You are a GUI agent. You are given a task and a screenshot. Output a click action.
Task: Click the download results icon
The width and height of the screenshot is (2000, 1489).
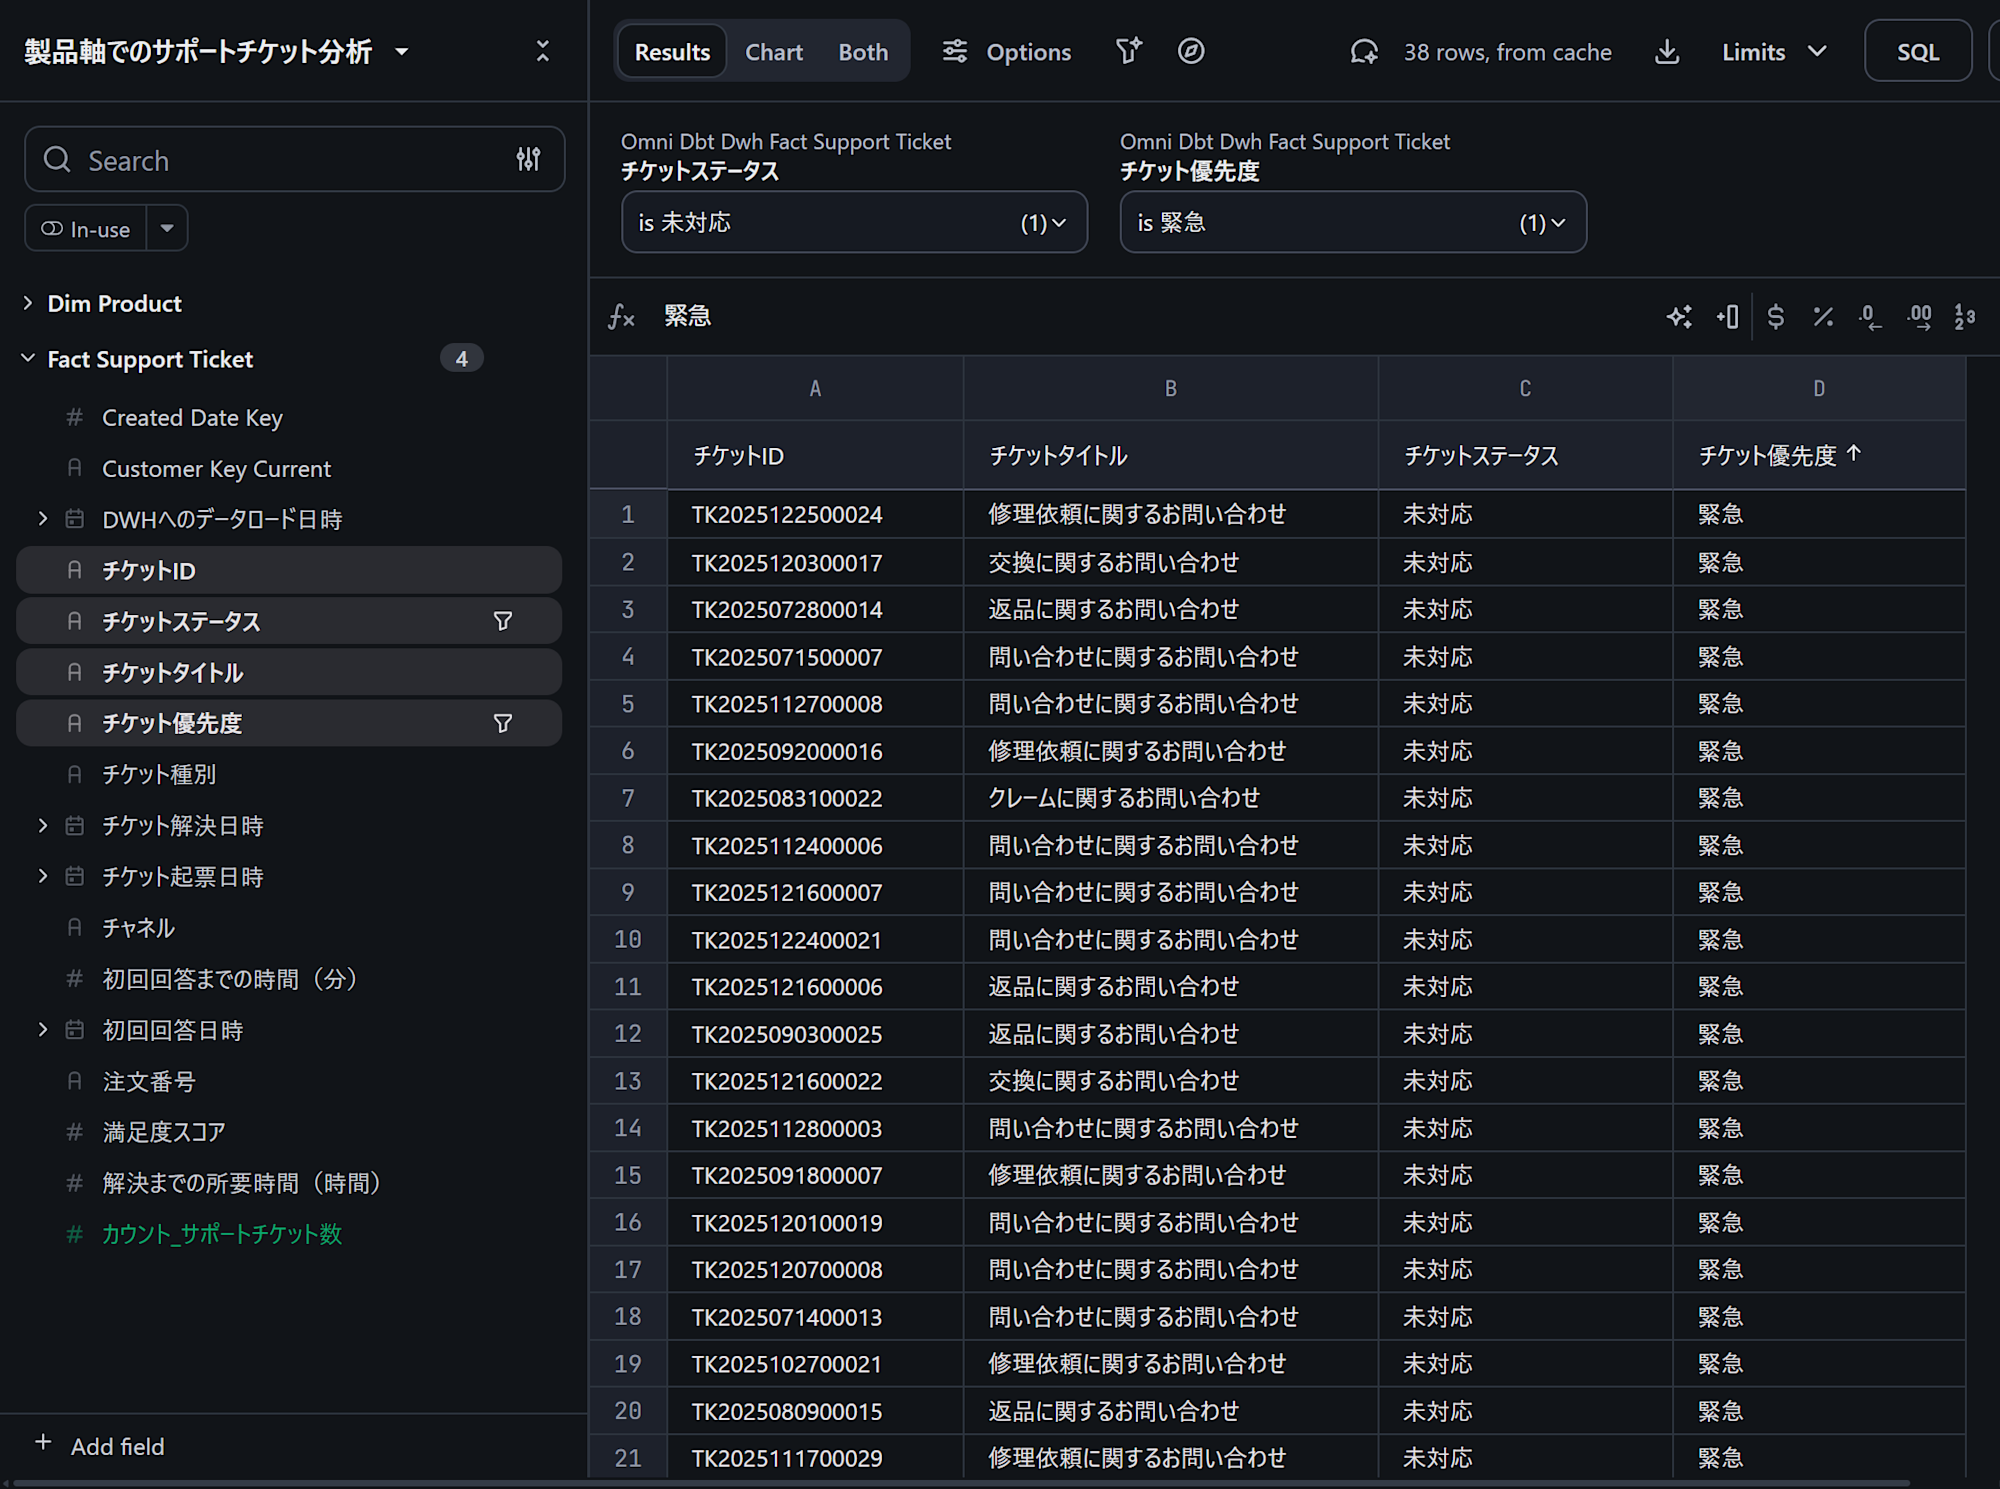click(1666, 52)
